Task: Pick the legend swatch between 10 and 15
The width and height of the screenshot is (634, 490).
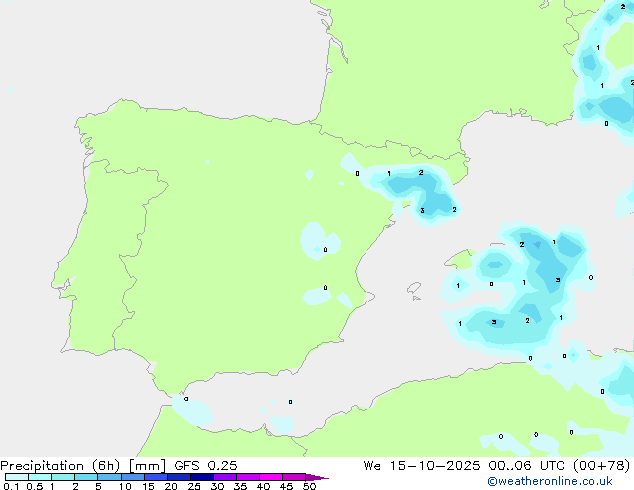Action: coord(133,477)
